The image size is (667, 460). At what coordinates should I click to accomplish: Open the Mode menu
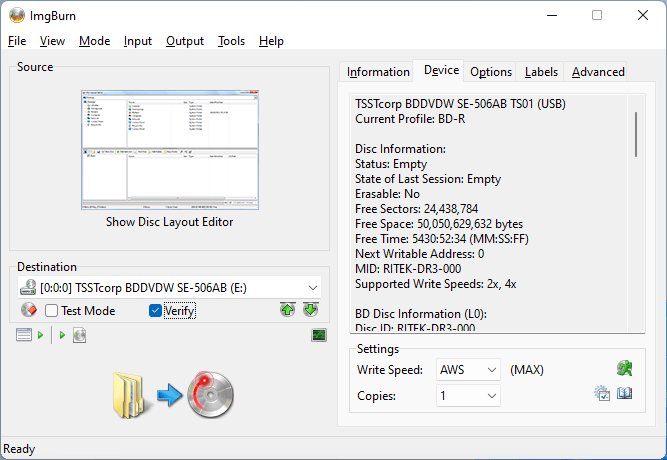94,41
